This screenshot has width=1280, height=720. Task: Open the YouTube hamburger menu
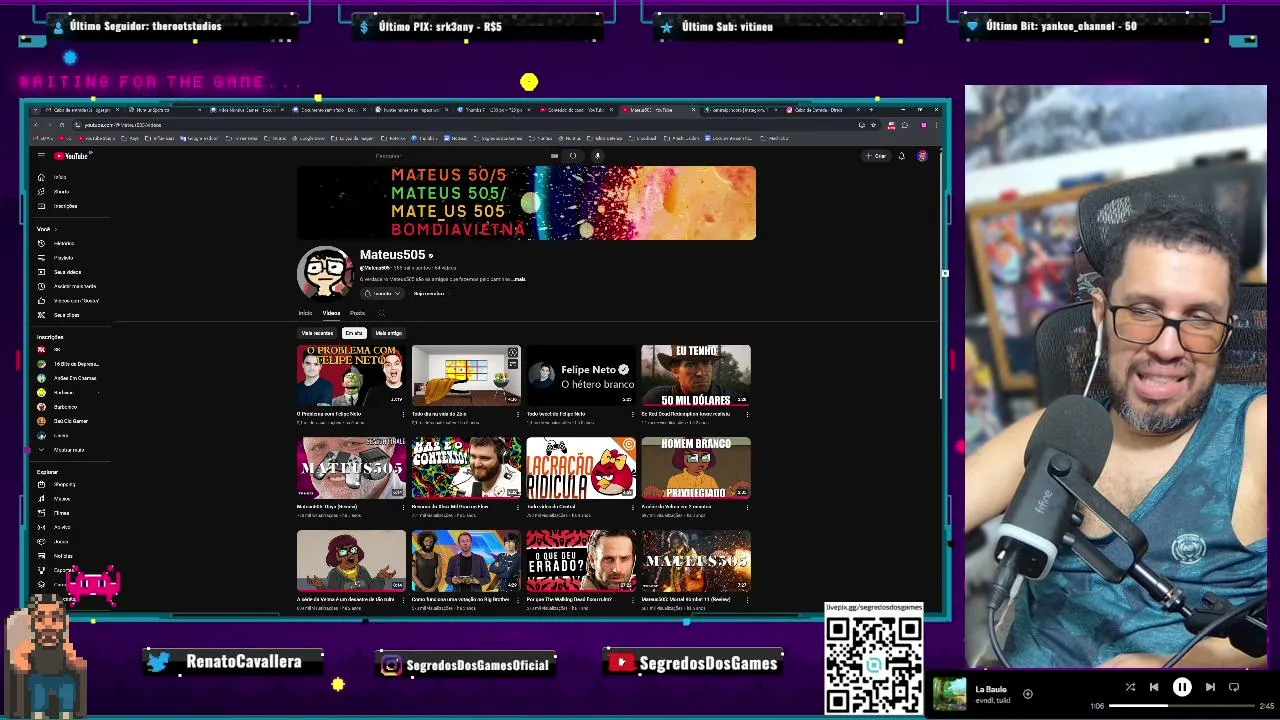click(x=41, y=155)
